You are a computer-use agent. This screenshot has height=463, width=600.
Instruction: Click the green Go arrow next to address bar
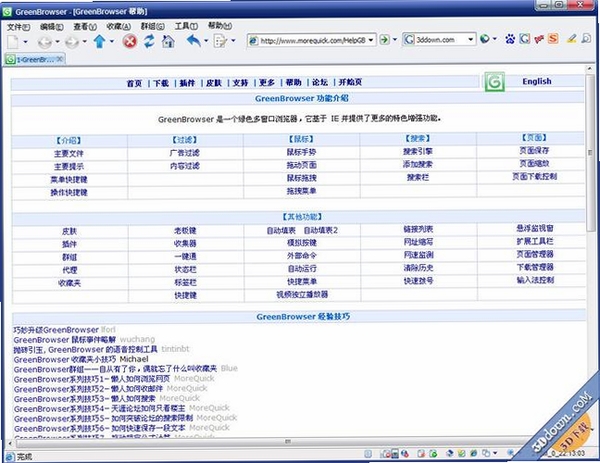pos(385,39)
